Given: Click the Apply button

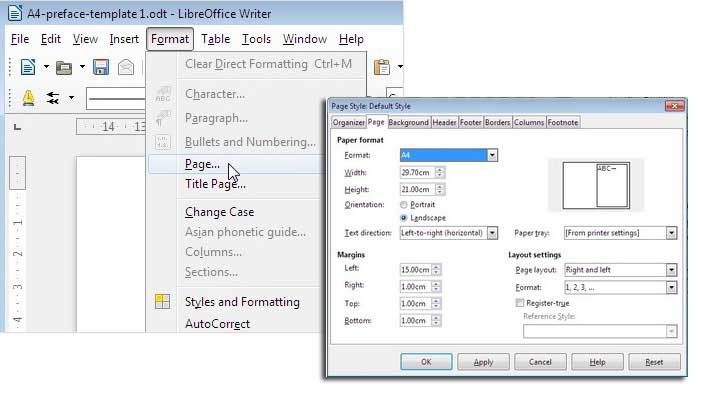Looking at the screenshot, I should (x=483, y=362).
